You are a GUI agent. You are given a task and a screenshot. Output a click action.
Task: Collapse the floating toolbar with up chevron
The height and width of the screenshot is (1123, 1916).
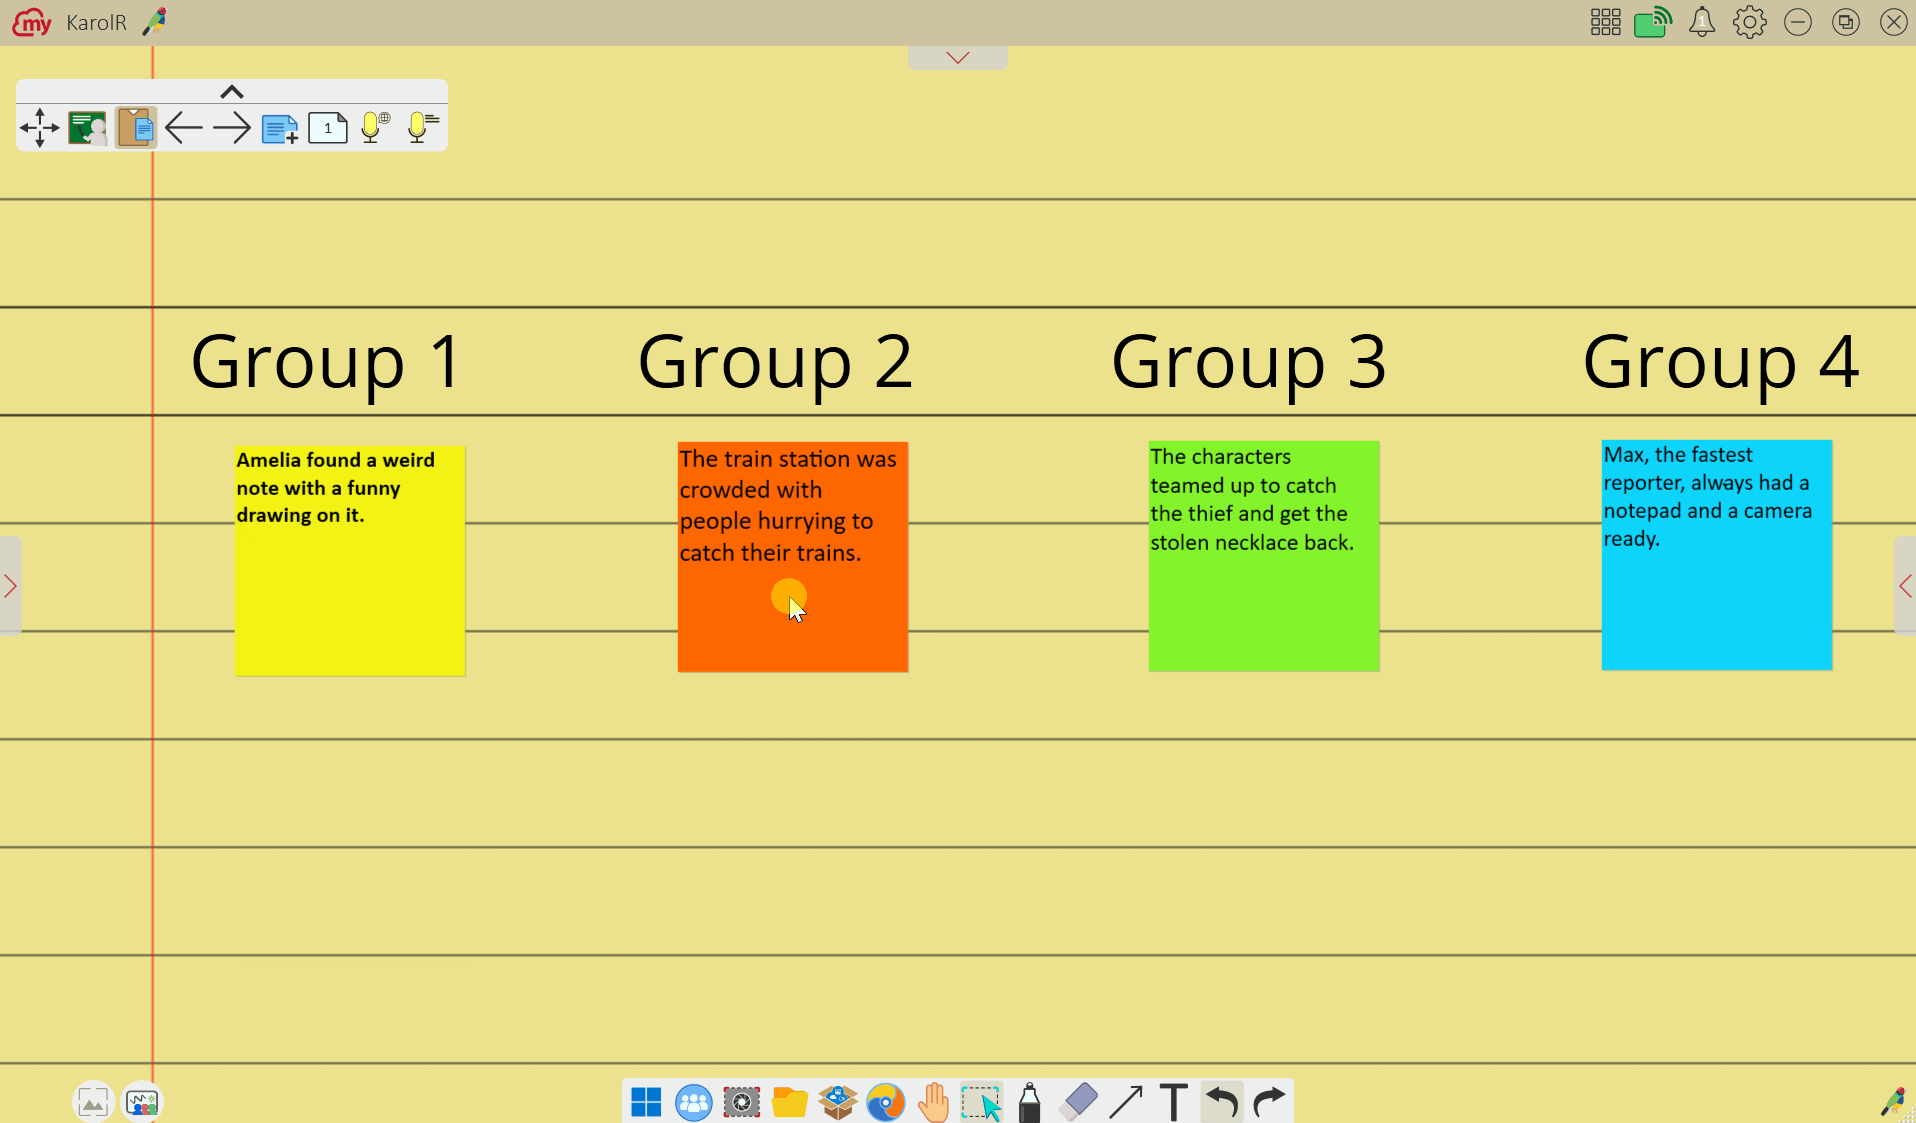231,91
